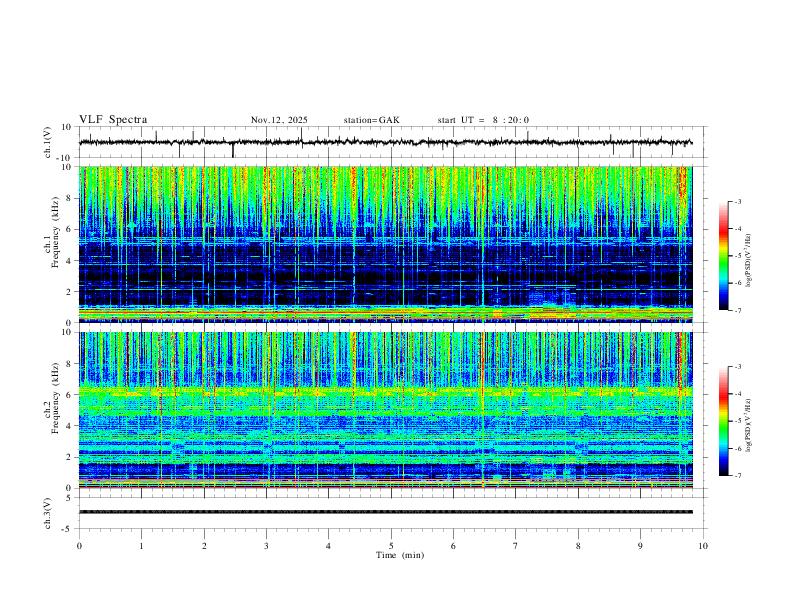The width and height of the screenshot is (792, 612).
Task: Click the "8" kHz tick on the ch.2 frequency axis
Action: (70, 364)
